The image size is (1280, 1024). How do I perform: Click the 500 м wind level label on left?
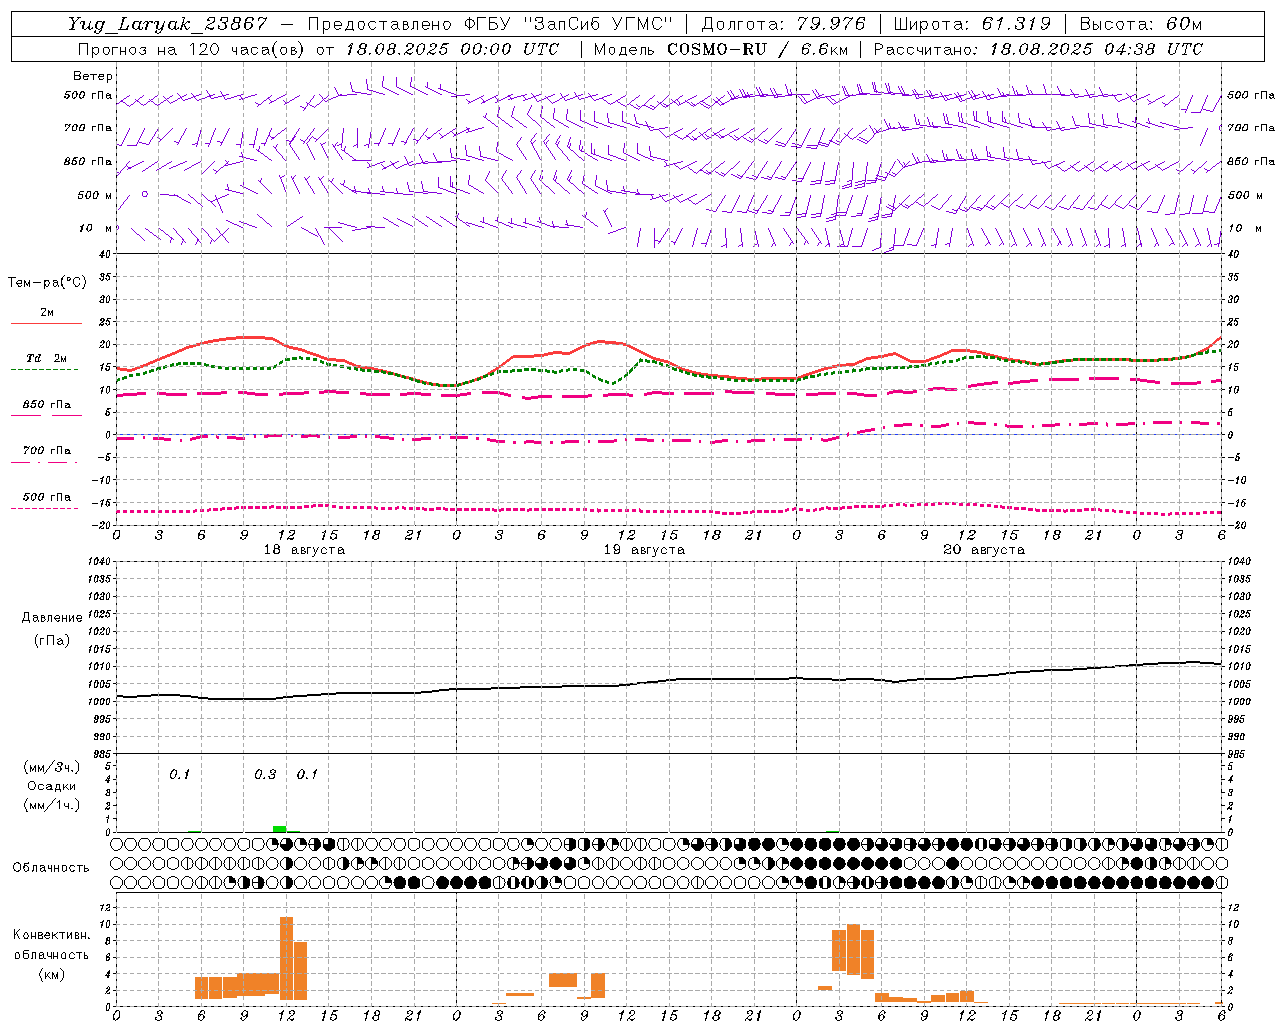point(95,195)
